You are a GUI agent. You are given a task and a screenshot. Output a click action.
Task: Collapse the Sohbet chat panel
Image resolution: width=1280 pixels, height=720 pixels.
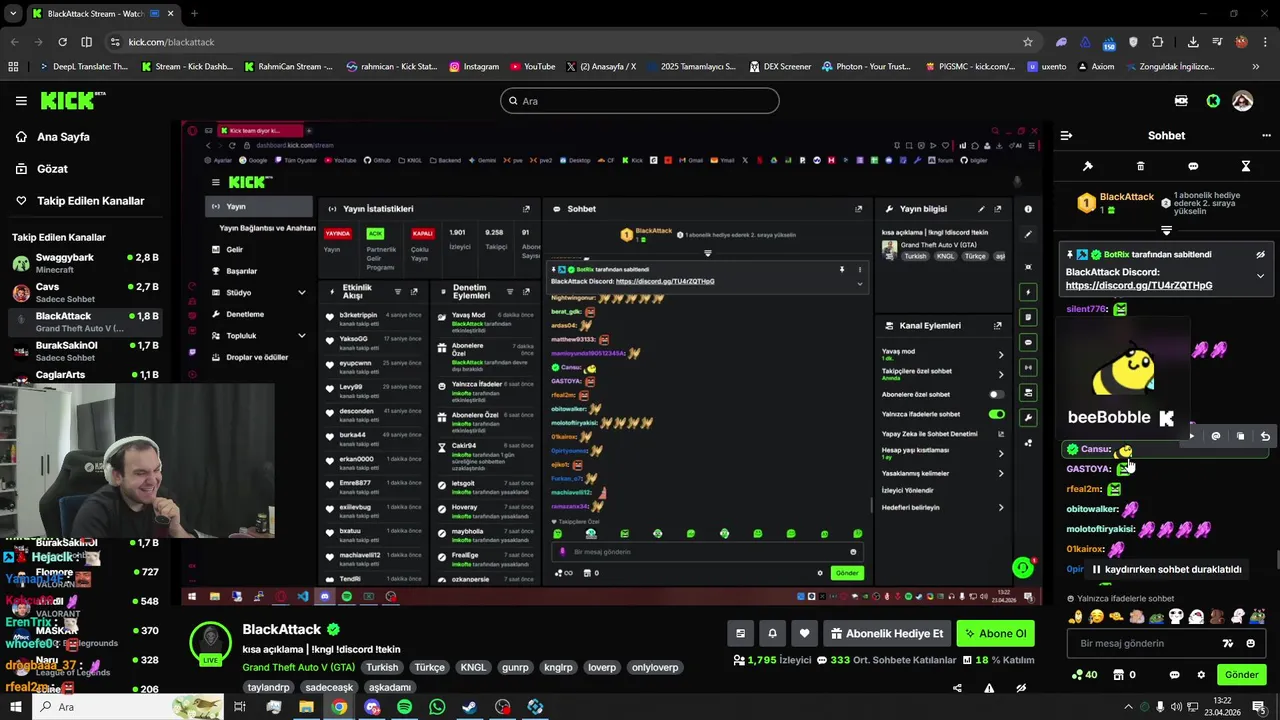coord(1066,135)
